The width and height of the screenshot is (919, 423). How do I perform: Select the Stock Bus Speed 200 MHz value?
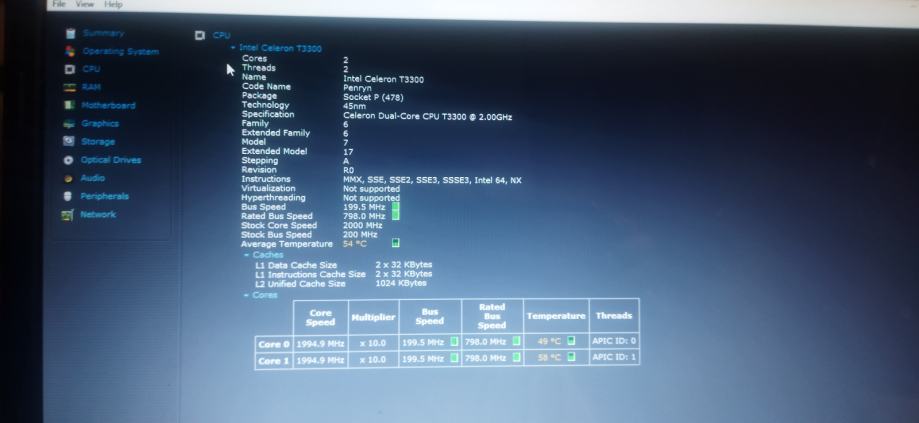tap(360, 234)
